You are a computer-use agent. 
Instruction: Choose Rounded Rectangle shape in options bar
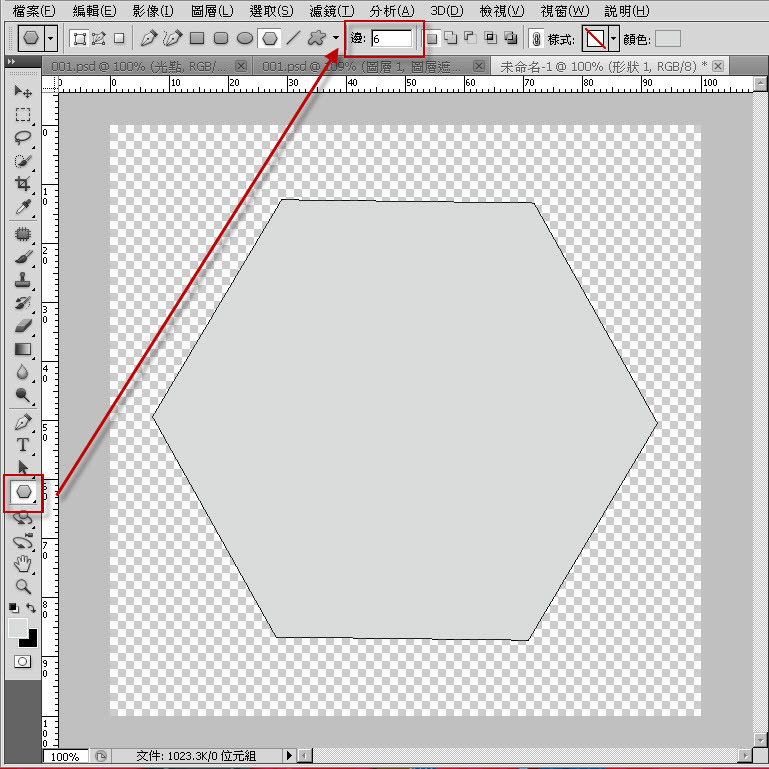click(x=221, y=38)
